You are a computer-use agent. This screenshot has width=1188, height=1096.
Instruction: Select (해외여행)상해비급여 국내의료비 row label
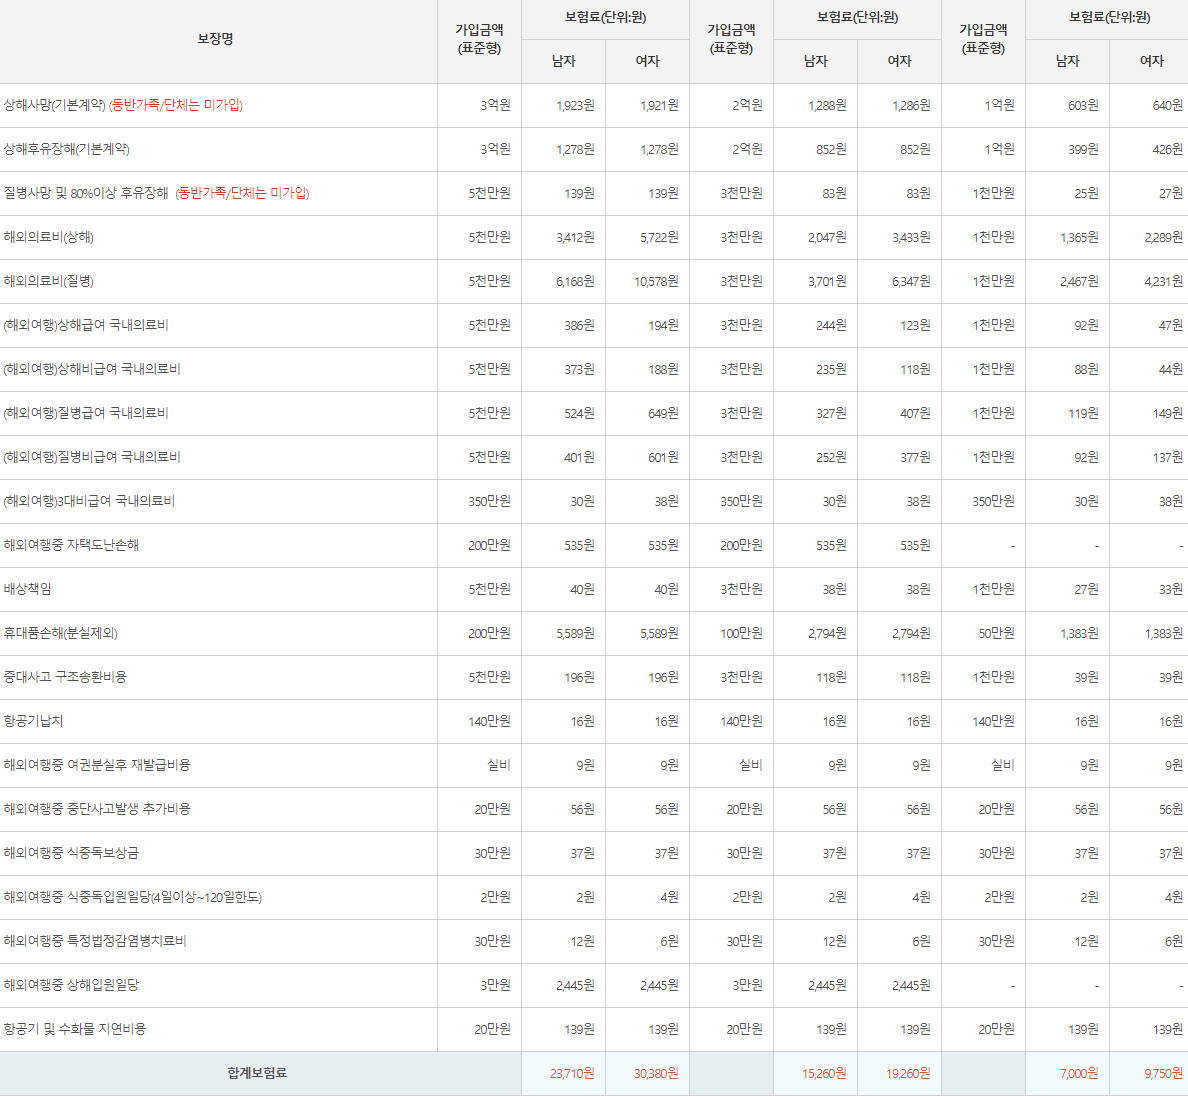[x=92, y=369]
